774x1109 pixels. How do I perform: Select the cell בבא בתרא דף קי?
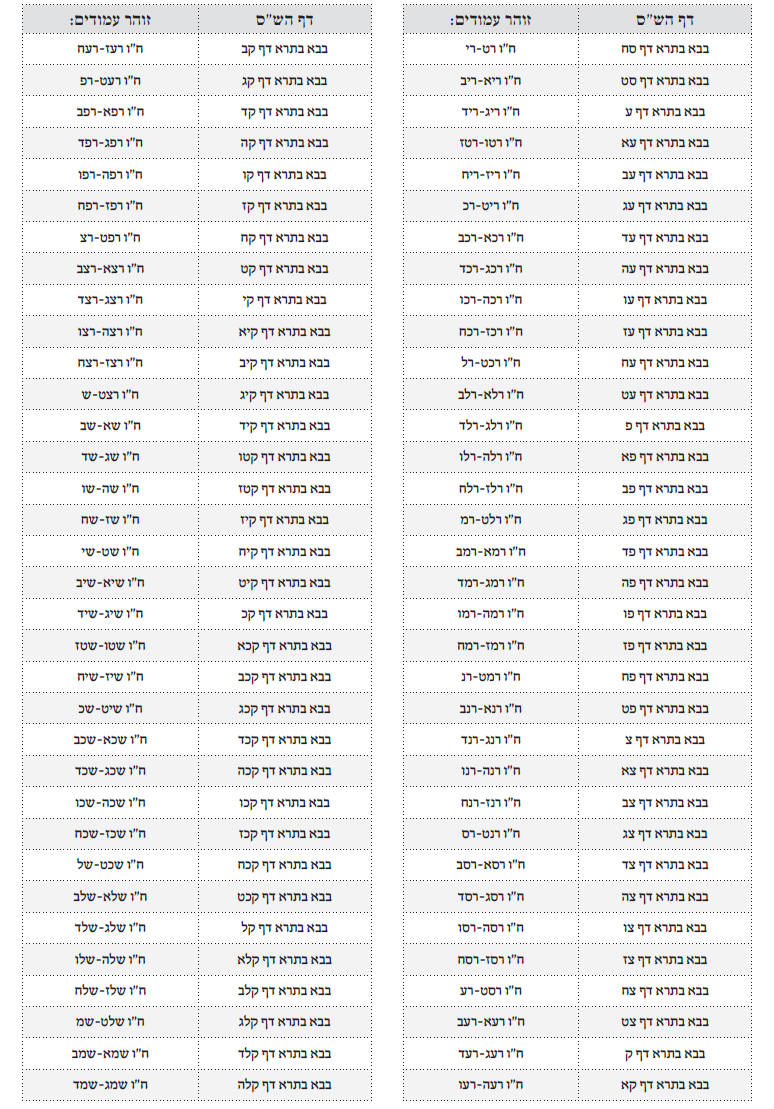tap(284, 300)
